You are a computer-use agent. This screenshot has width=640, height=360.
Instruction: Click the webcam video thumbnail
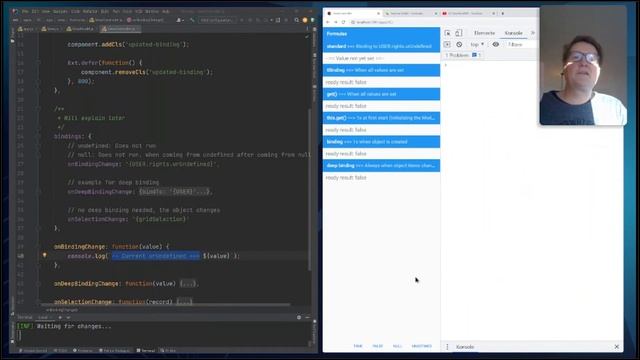[x=583, y=66]
